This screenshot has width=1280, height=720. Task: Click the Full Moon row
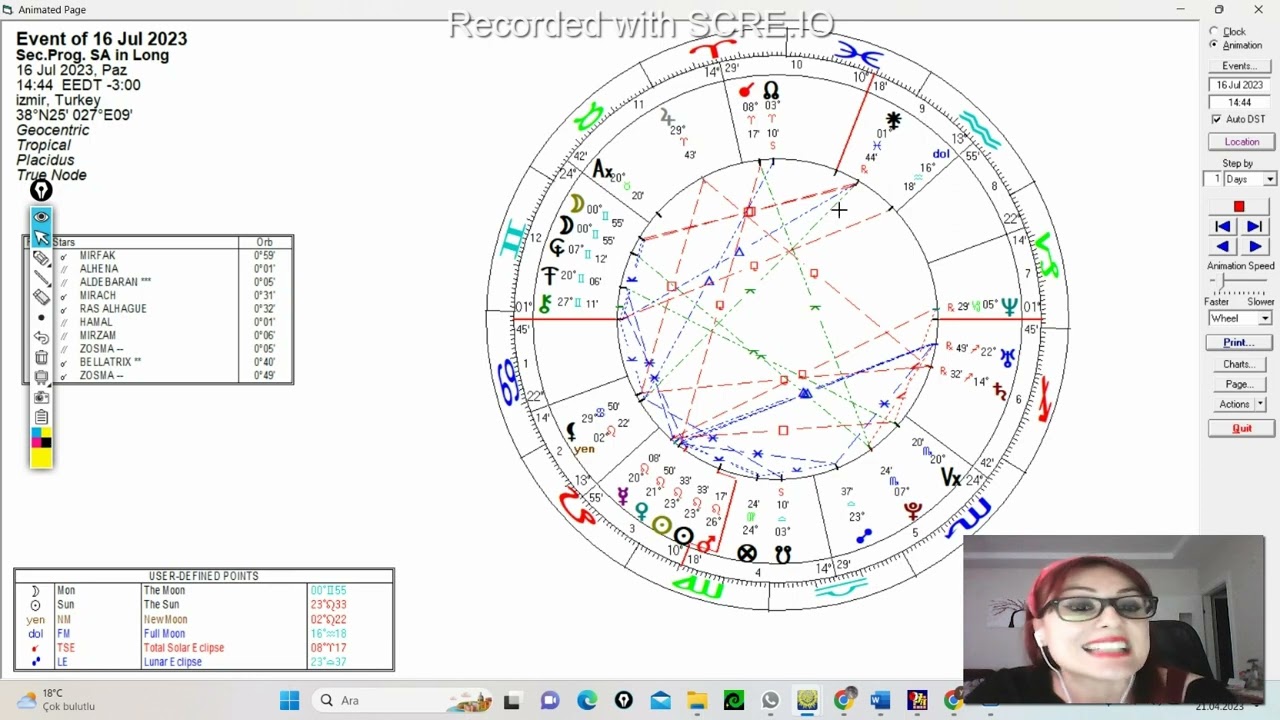click(204, 633)
